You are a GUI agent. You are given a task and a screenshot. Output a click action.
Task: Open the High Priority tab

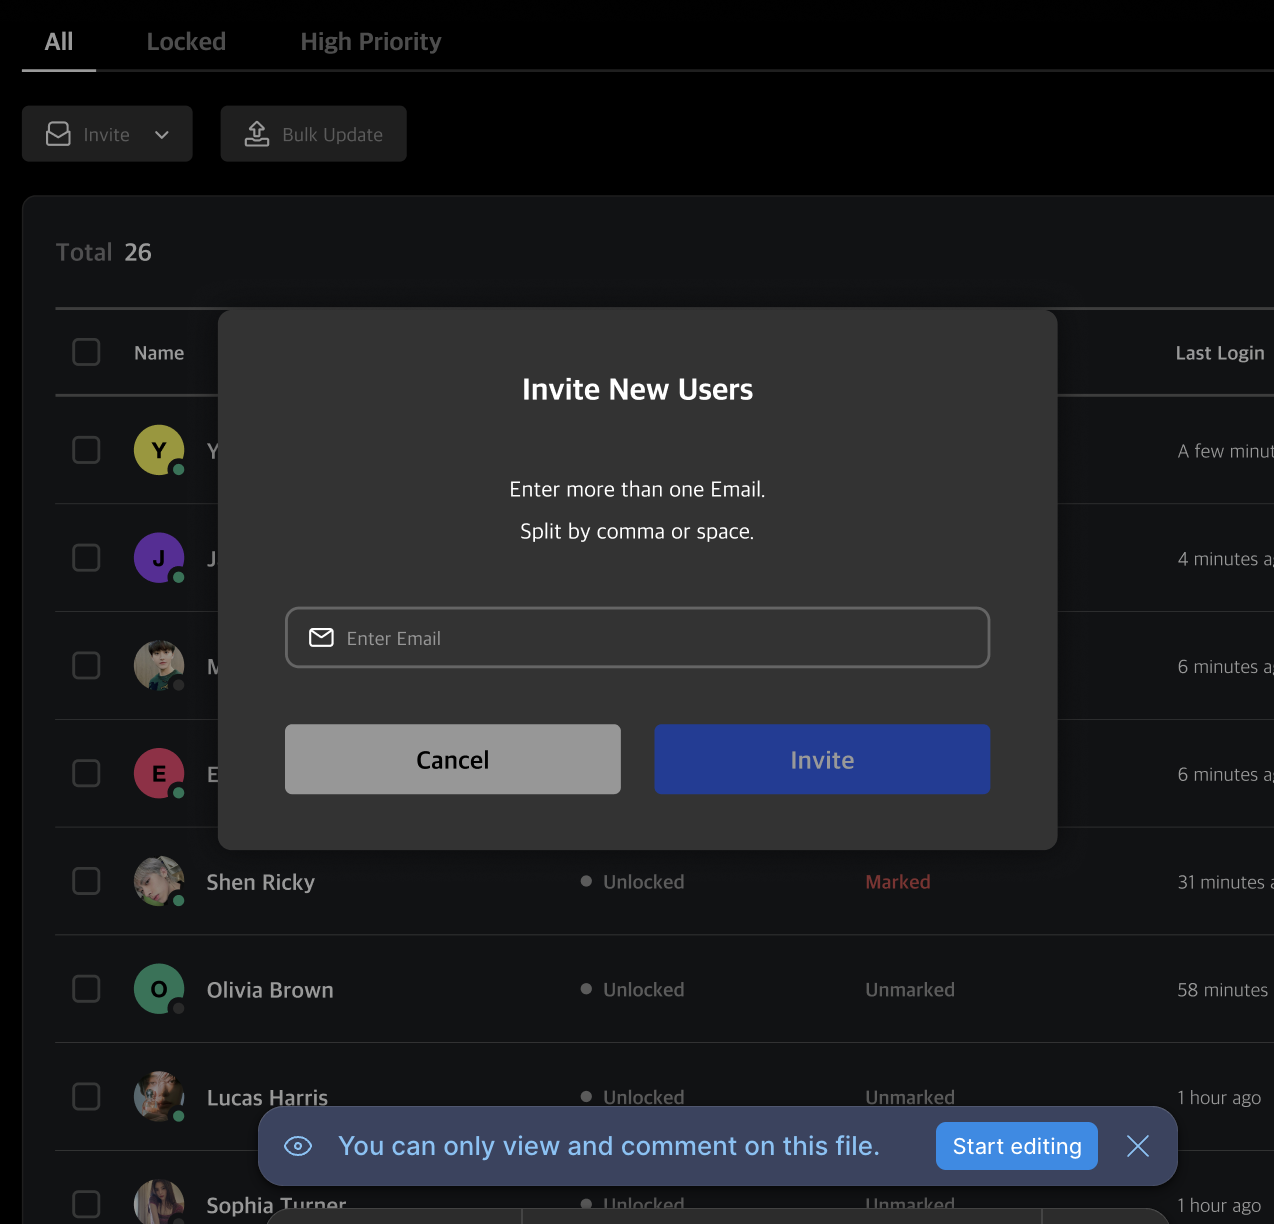370,41
